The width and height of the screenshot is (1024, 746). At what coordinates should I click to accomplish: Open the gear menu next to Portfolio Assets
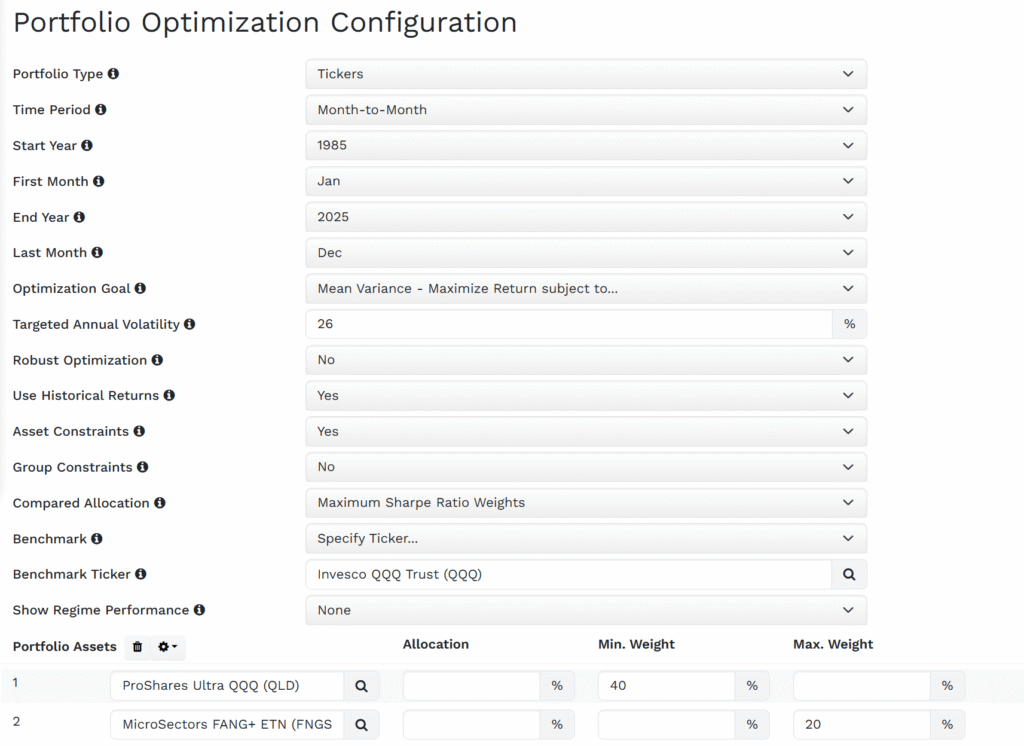pyautogui.click(x=169, y=647)
